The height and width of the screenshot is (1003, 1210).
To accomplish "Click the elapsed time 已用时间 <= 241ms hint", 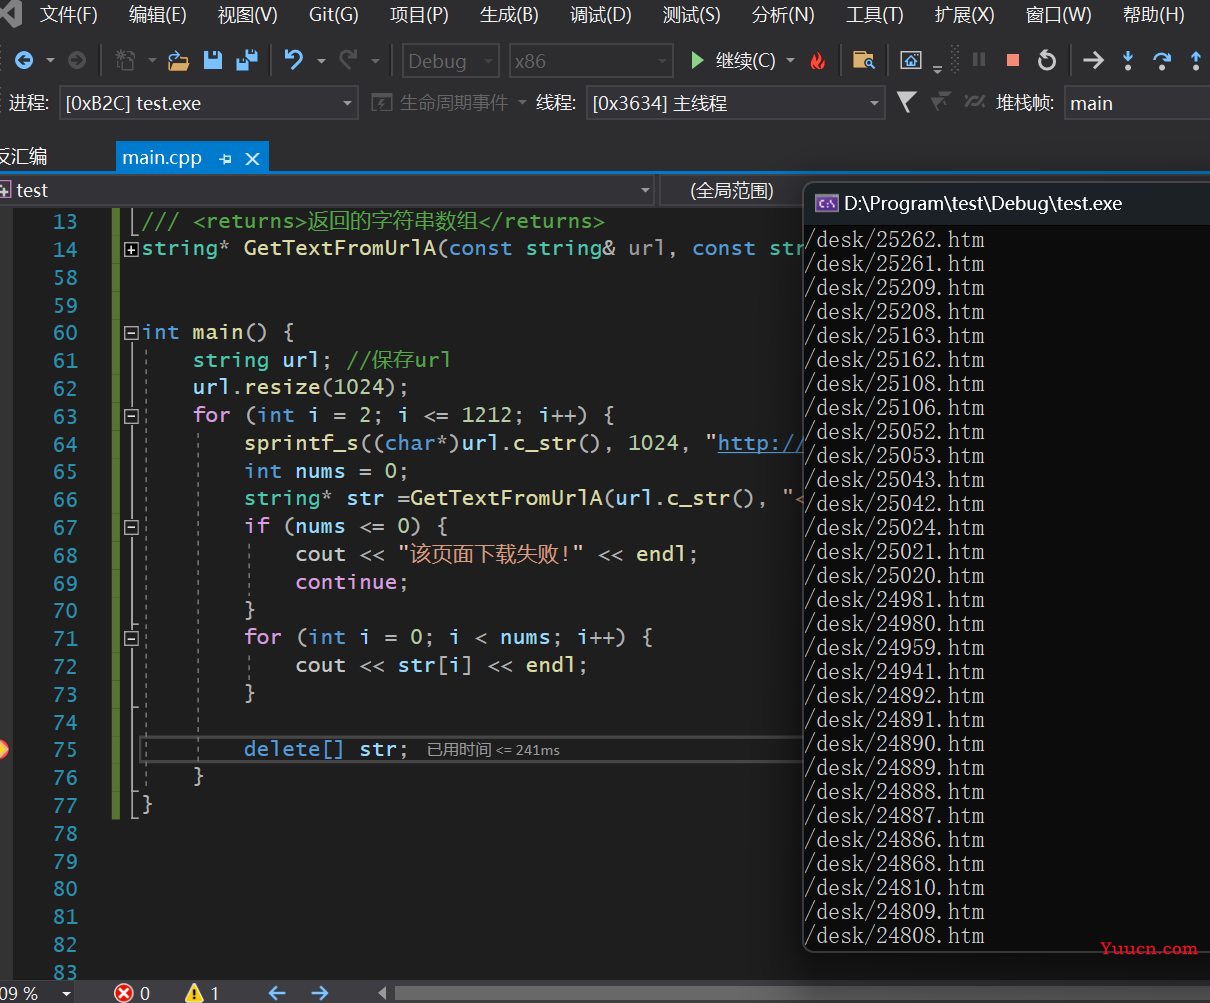I will click(493, 750).
